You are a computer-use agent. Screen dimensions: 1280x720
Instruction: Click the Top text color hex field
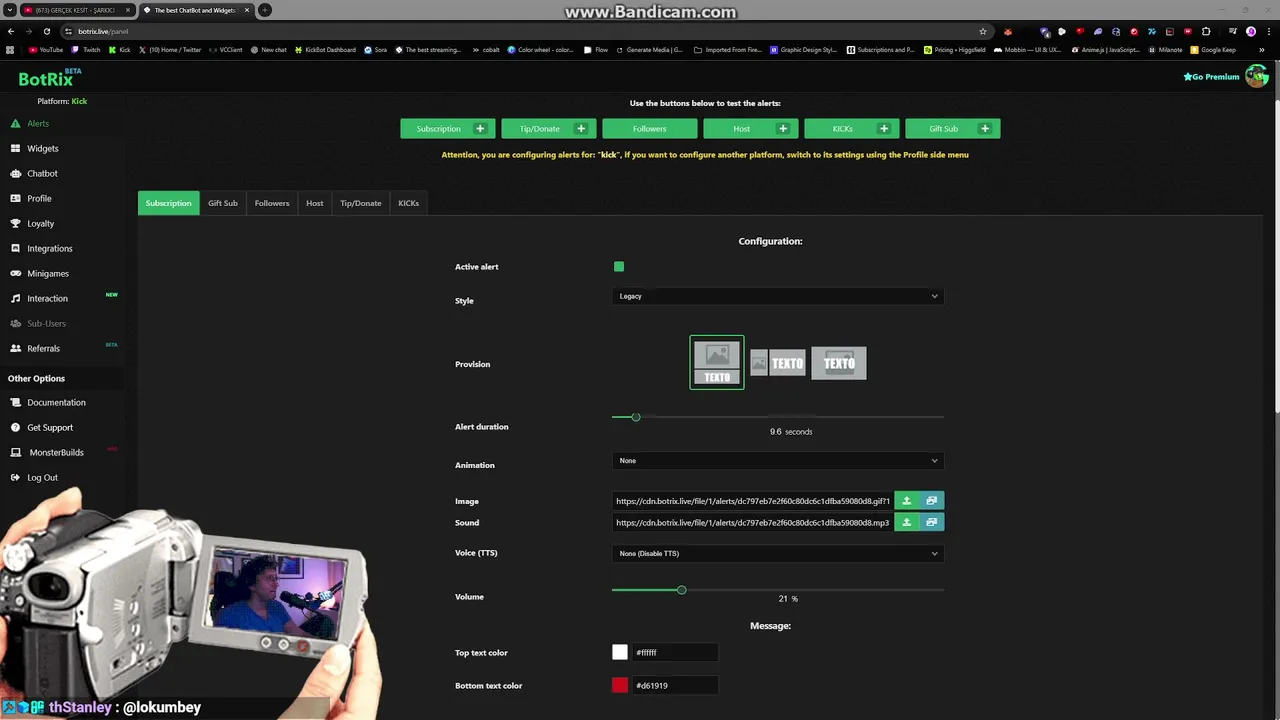click(675, 652)
